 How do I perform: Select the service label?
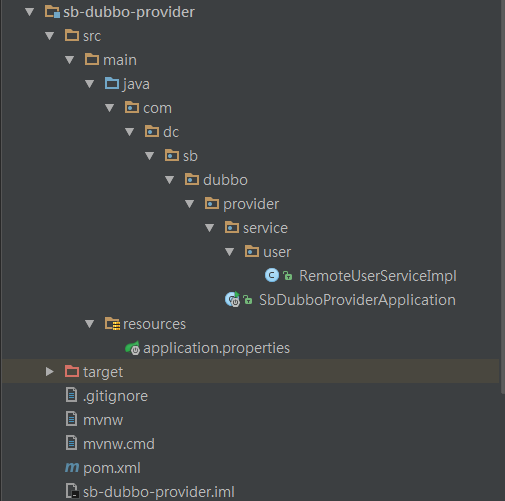coord(265,228)
